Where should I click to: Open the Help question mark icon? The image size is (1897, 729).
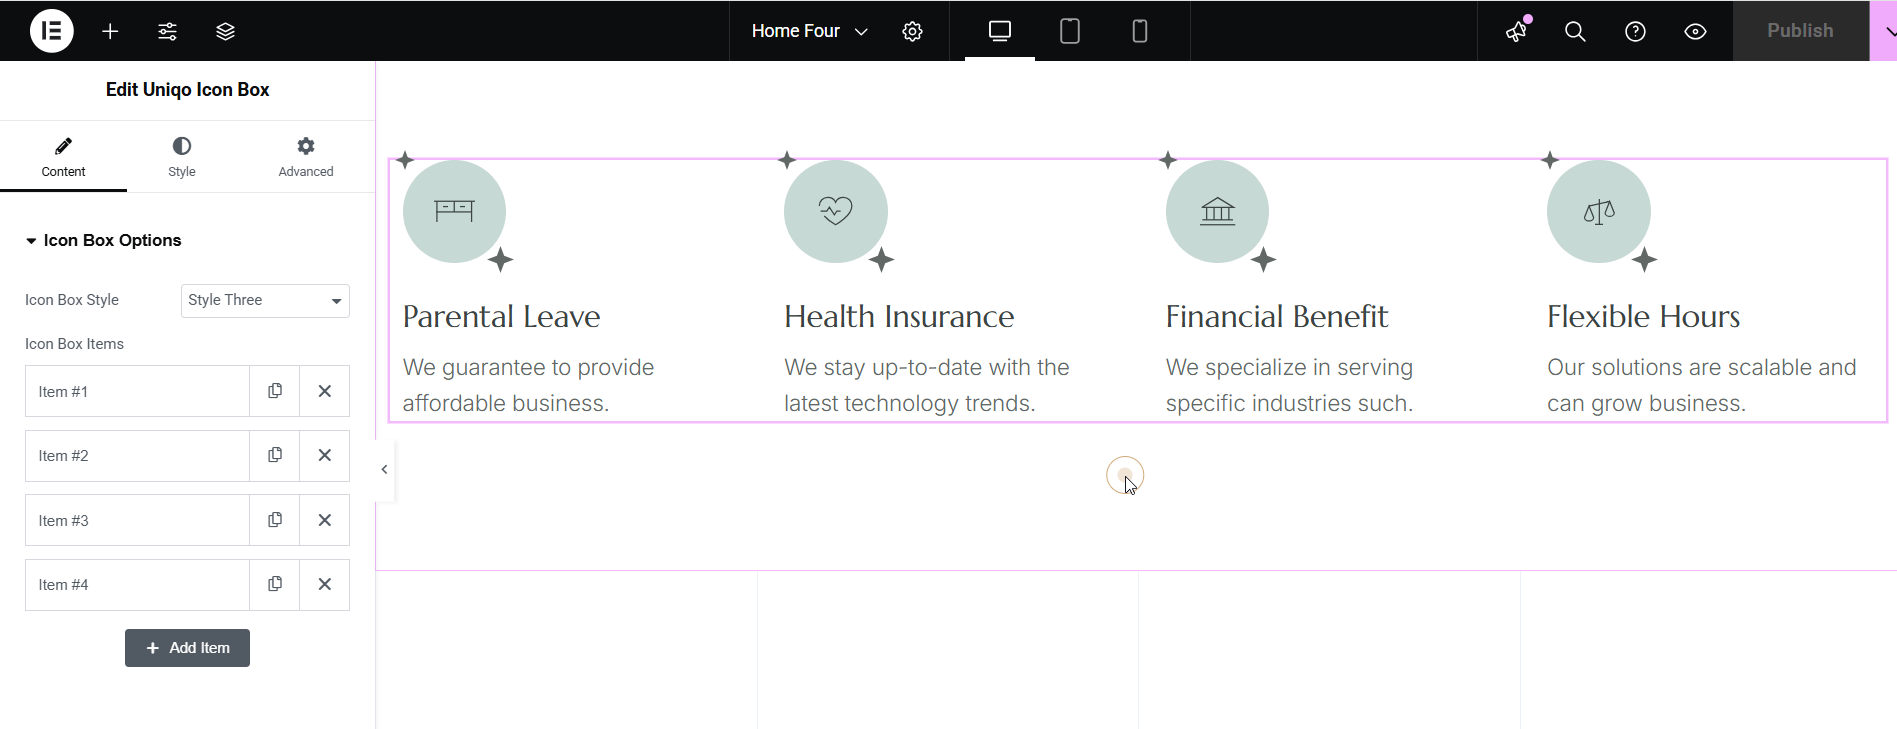click(x=1635, y=31)
